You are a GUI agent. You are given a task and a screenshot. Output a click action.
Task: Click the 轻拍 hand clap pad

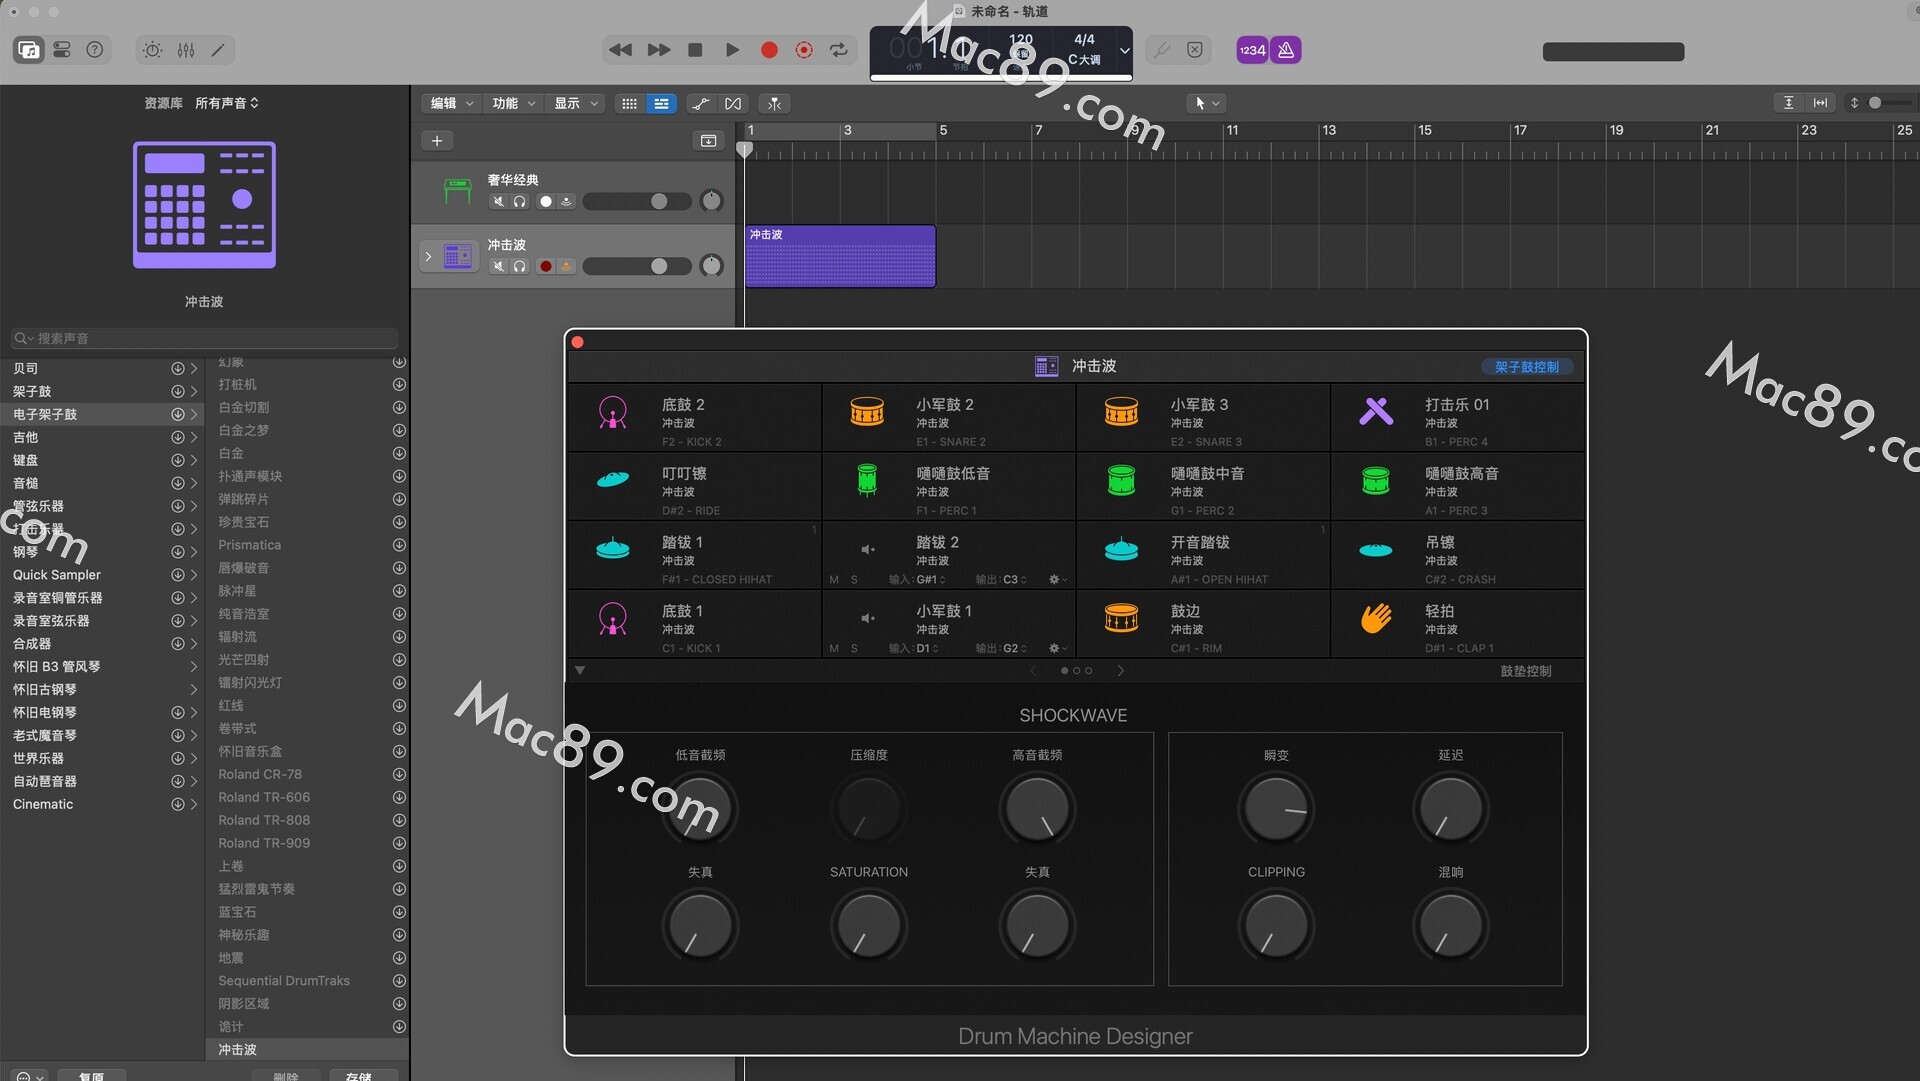coord(1376,618)
